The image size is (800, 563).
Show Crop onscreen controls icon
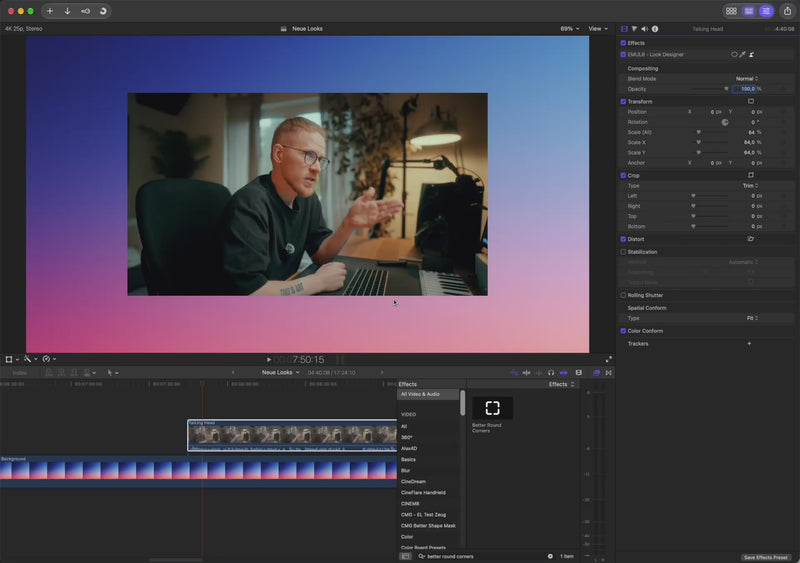click(751, 175)
